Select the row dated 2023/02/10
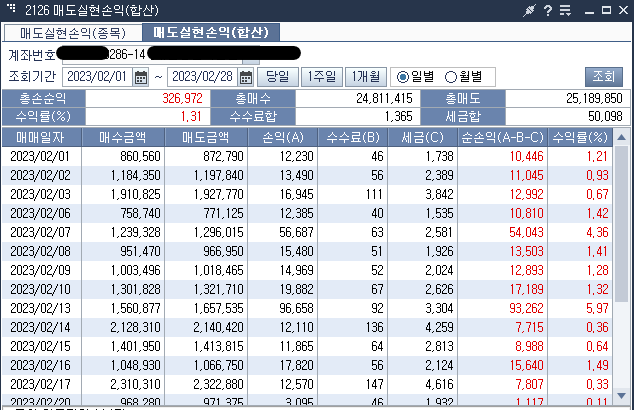634x410 pixels. 307,290
